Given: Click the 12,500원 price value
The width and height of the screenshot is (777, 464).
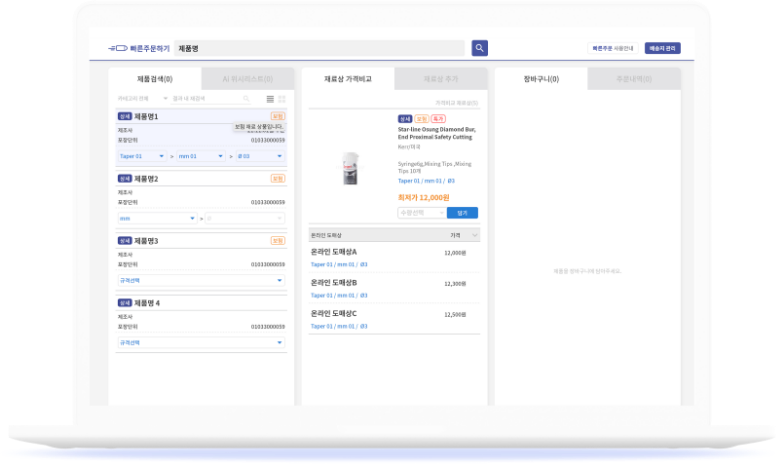Looking at the screenshot, I should [x=455, y=314].
